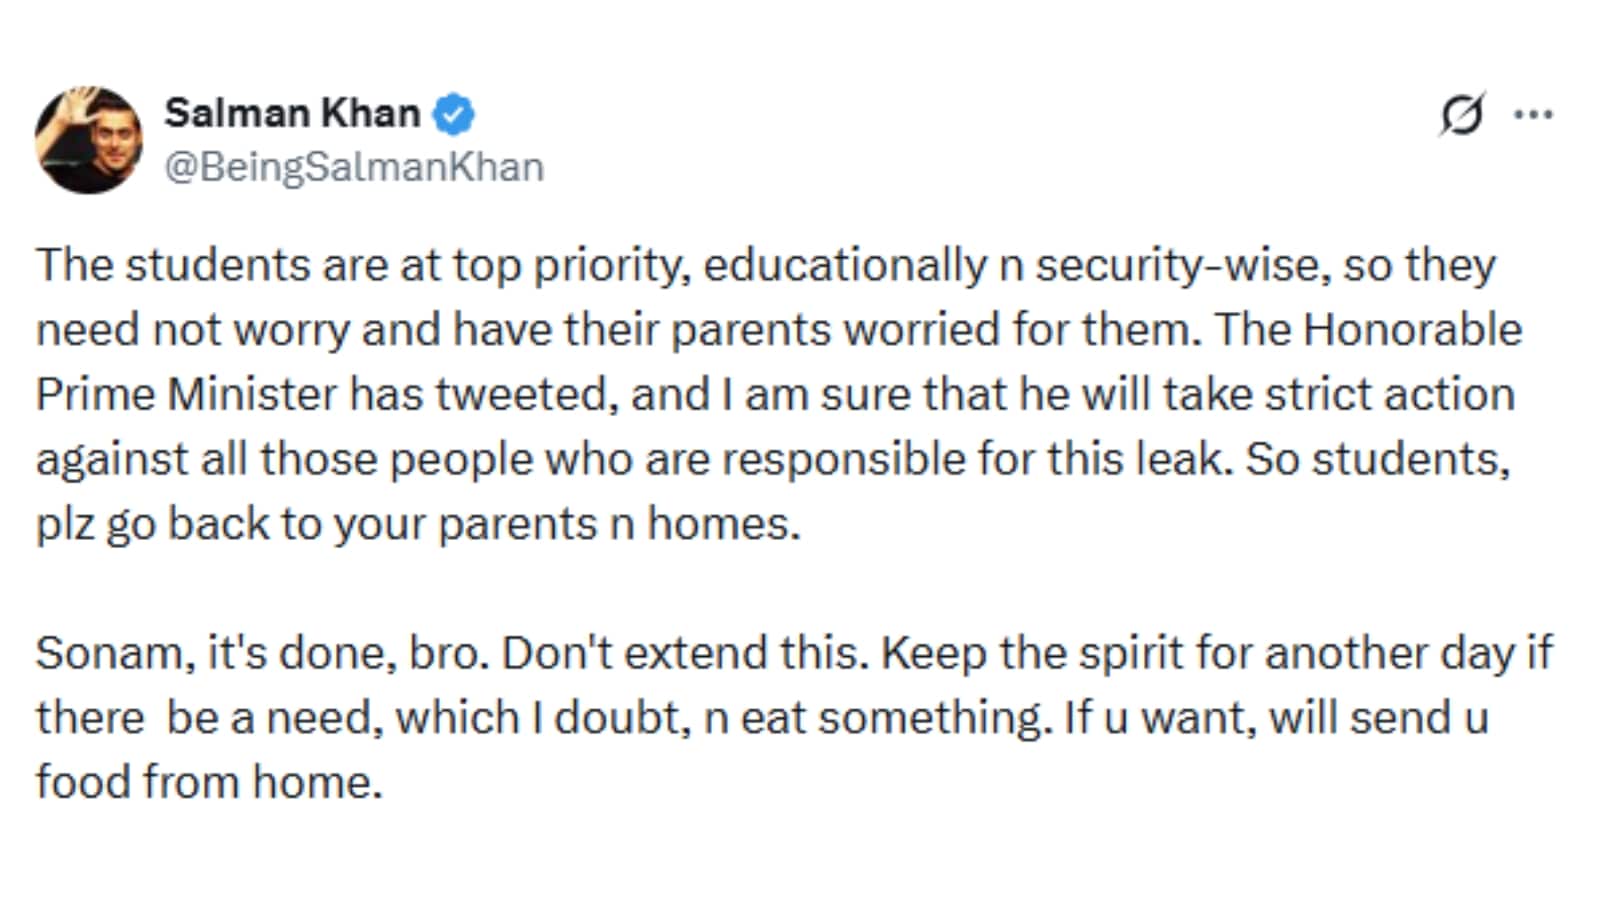Open Salman Khan's profile picture
The image size is (1600, 900).
click(x=89, y=139)
